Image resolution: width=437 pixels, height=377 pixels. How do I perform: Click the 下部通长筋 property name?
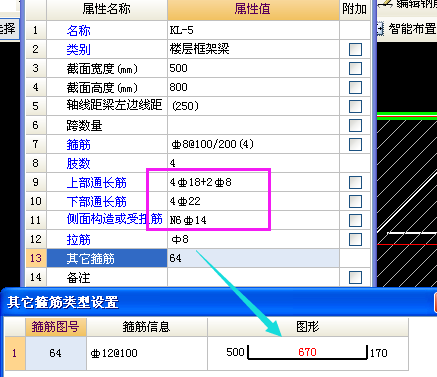[96, 202]
